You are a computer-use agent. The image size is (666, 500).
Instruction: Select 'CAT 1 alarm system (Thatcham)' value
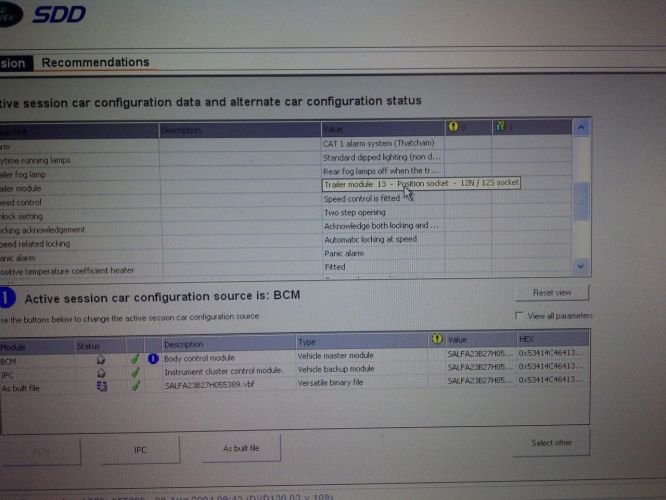pyautogui.click(x=378, y=143)
